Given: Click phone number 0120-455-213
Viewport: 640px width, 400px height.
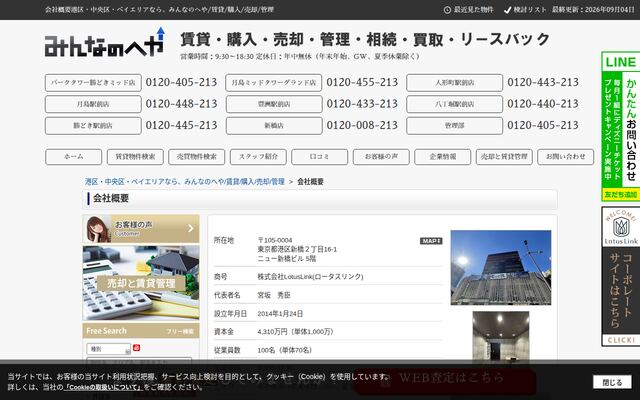Looking at the screenshot, I should tap(362, 82).
